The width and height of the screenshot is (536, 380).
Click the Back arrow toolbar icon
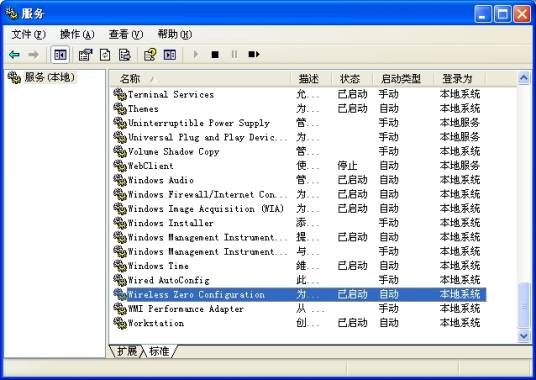pos(14,55)
